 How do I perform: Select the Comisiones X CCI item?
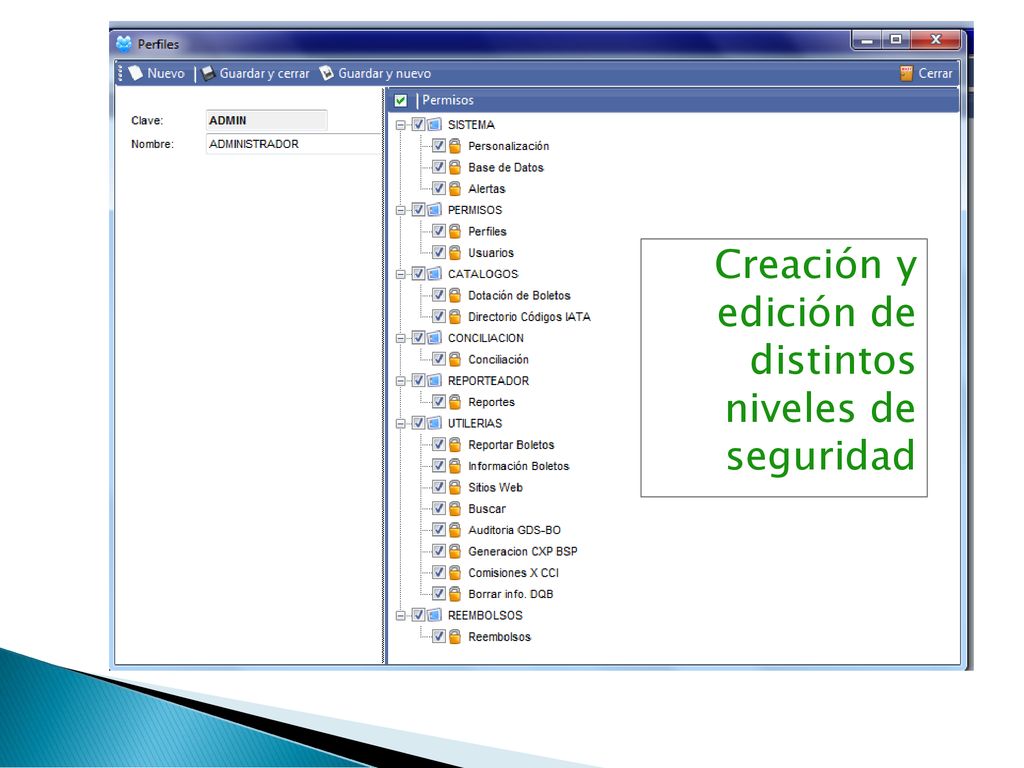point(513,573)
